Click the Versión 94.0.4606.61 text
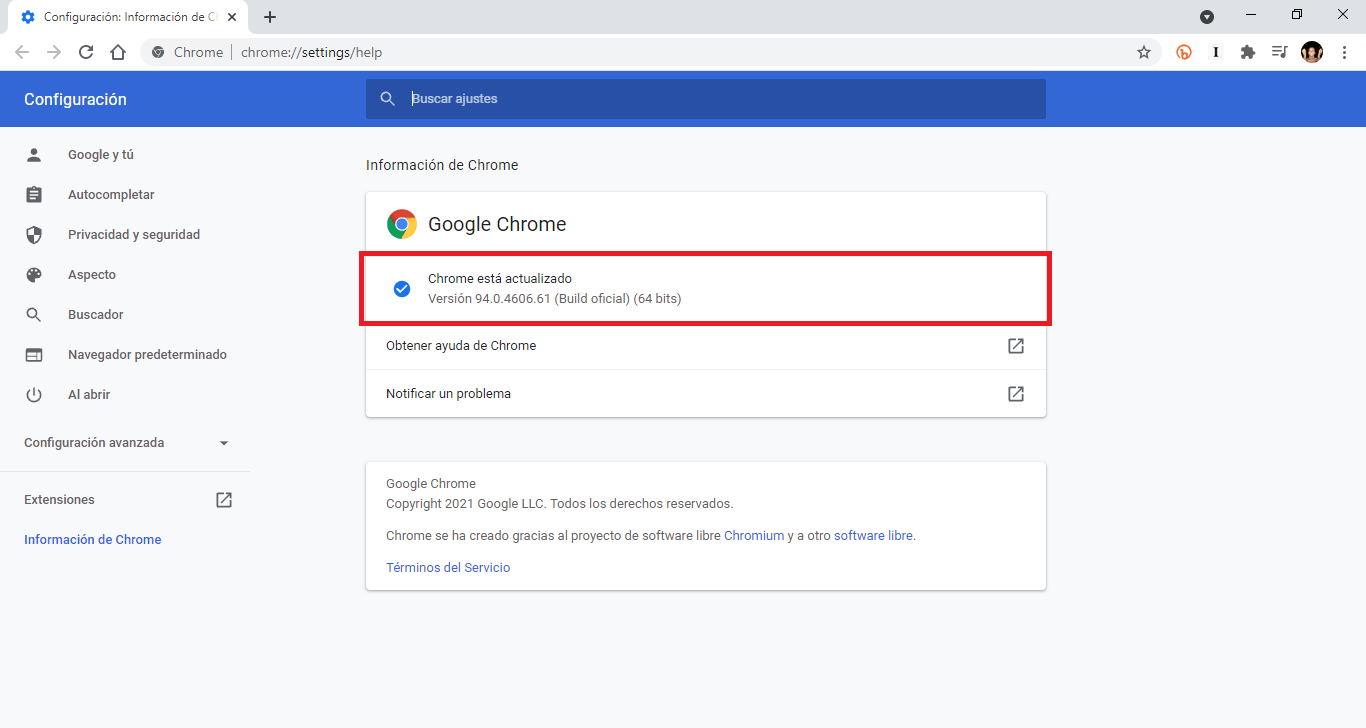Image resolution: width=1366 pixels, height=728 pixels. pos(554,299)
